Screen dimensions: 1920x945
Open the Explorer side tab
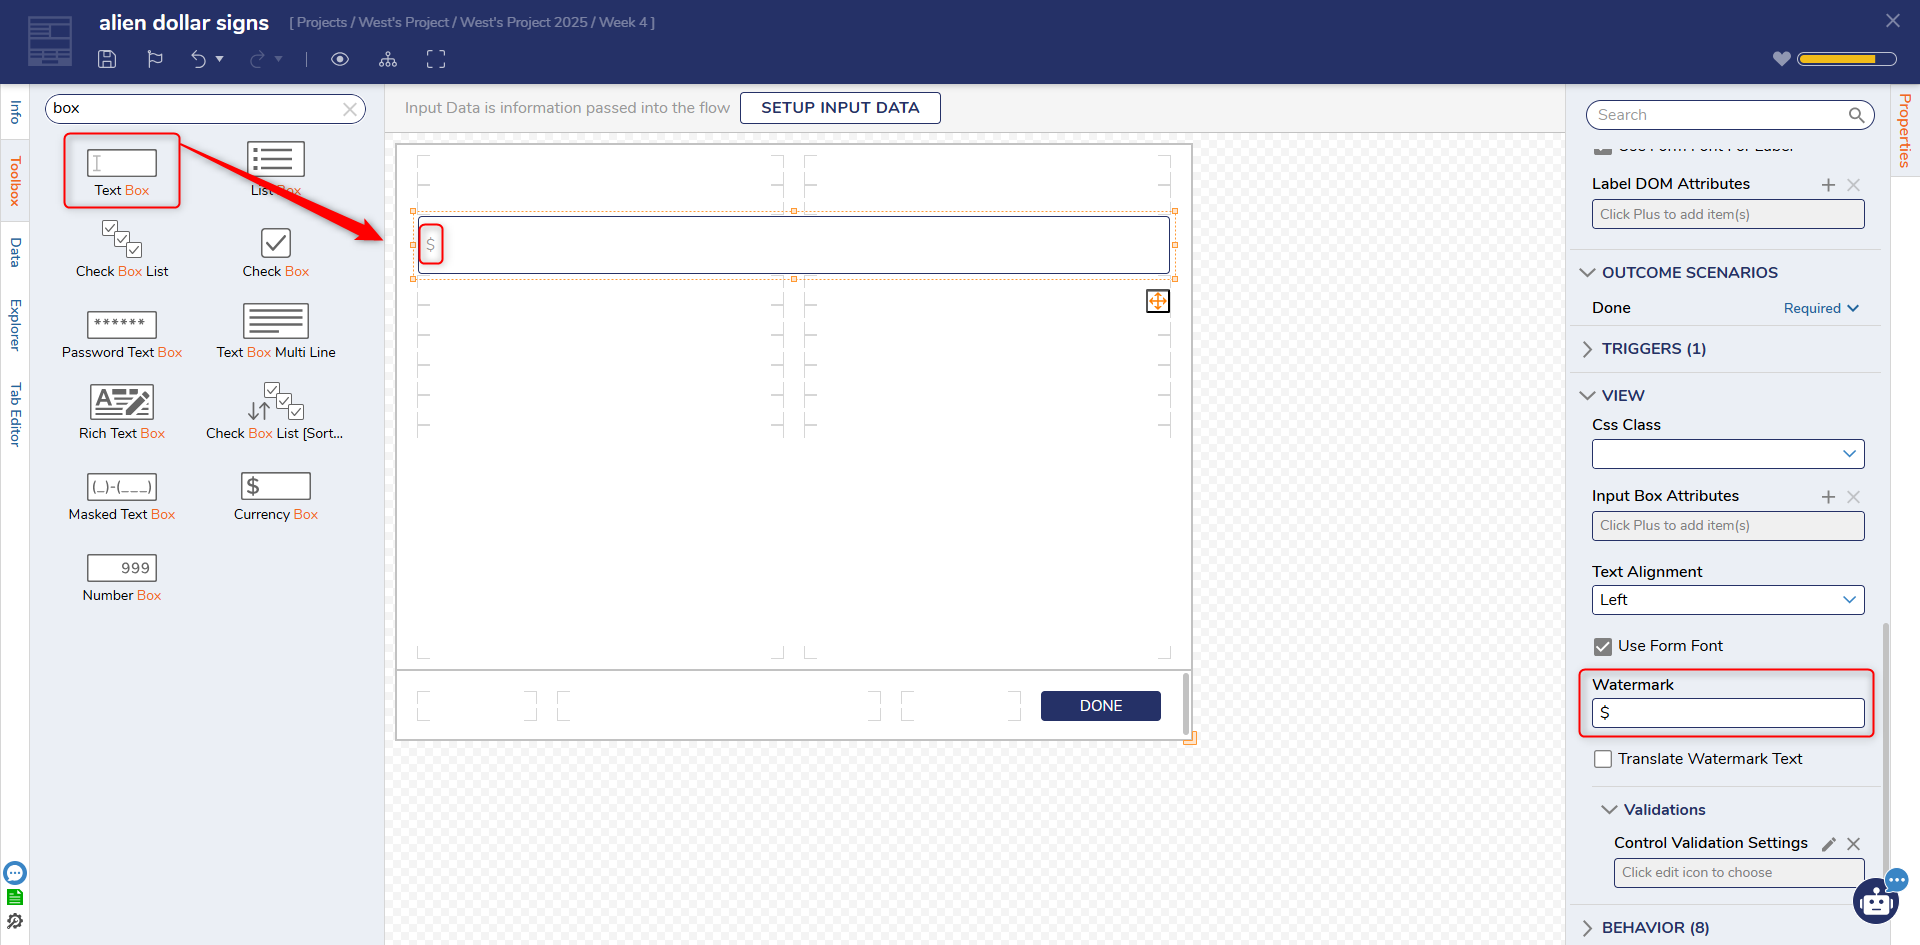[15, 324]
